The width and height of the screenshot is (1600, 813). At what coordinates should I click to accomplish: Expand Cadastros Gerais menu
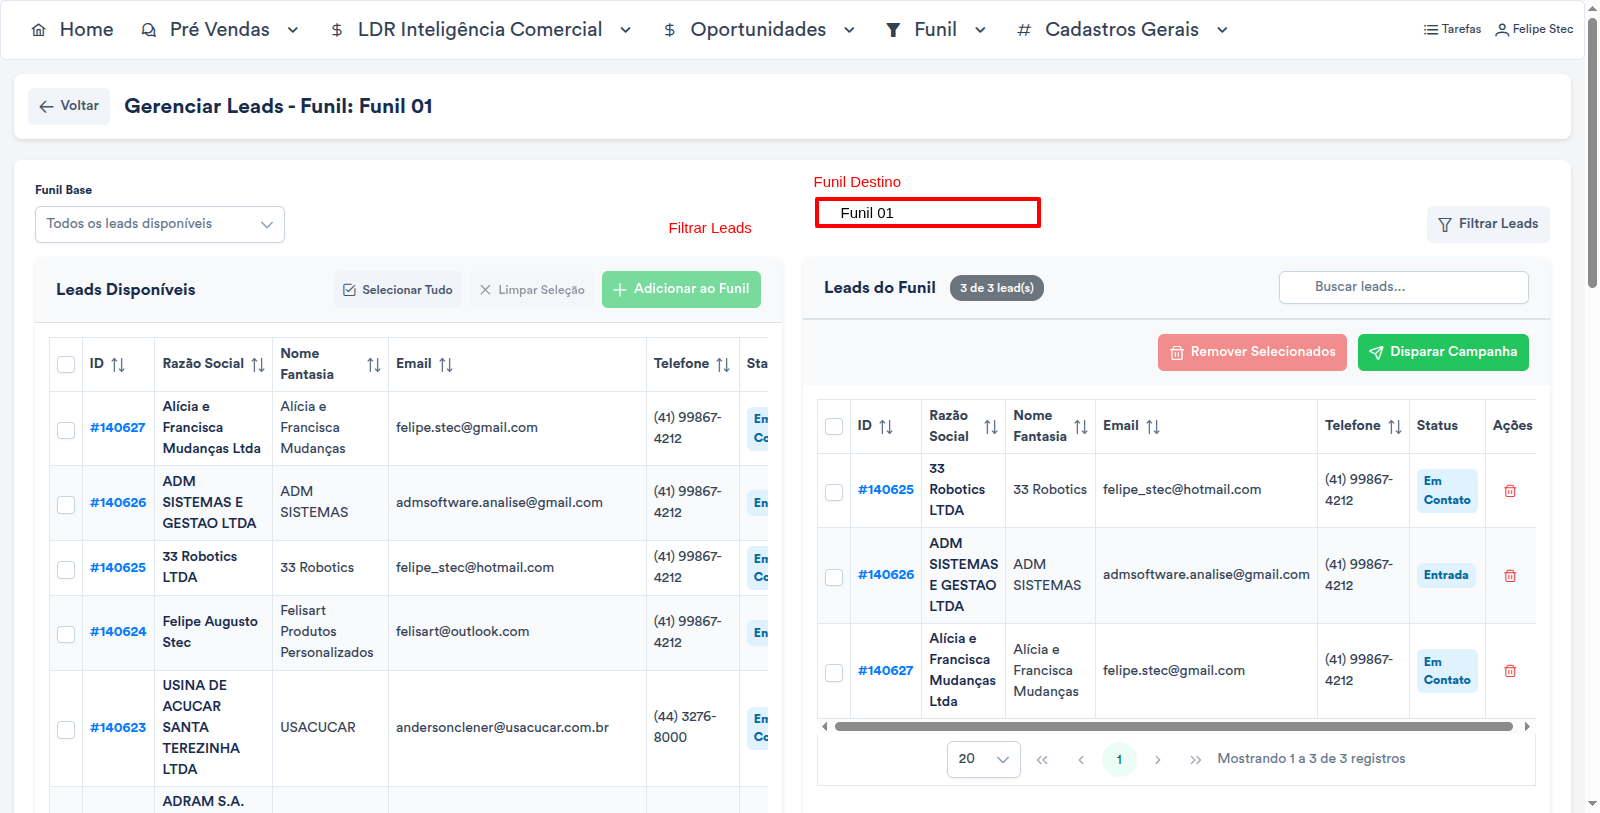coord(1122,30)
